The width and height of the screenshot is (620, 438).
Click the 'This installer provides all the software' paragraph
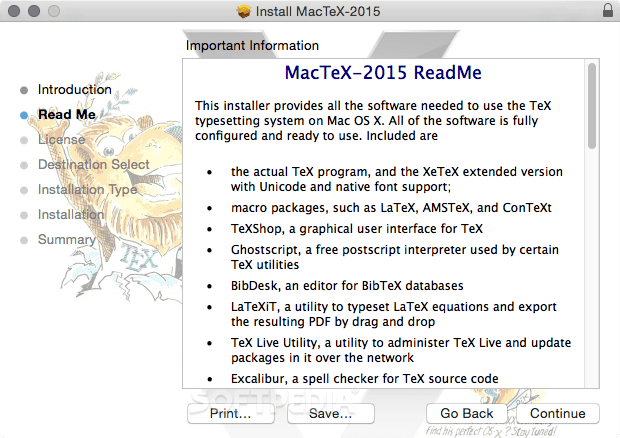[x=373, y=121]
